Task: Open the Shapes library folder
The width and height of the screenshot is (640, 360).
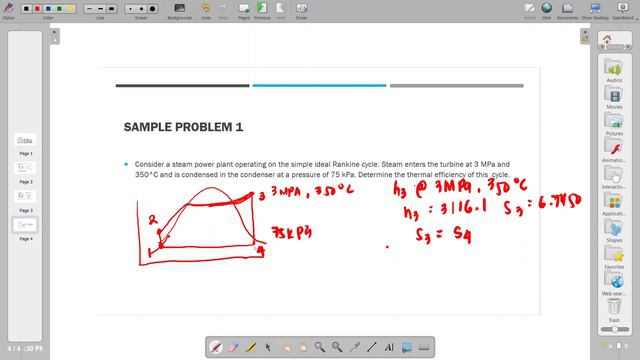Action: pyautogui.click(x=614, y=231)
